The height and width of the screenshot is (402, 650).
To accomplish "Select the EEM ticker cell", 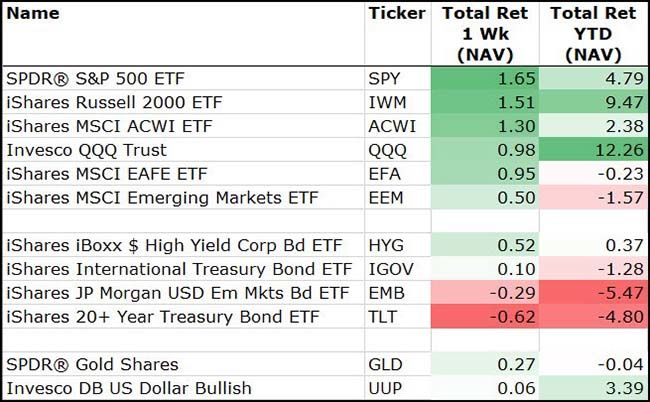I will (388, 198).
